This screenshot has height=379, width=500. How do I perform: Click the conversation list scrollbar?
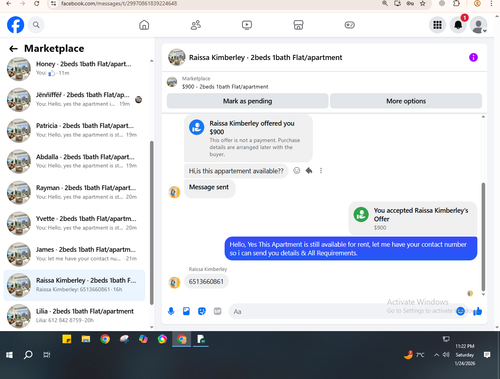(x=152, y=223)
